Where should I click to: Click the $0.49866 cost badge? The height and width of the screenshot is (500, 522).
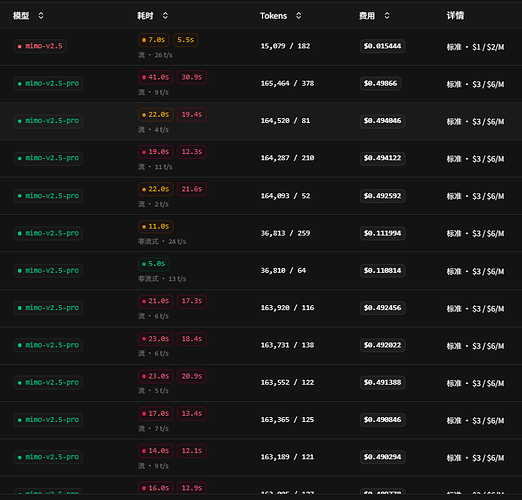[x=381, y=83]
